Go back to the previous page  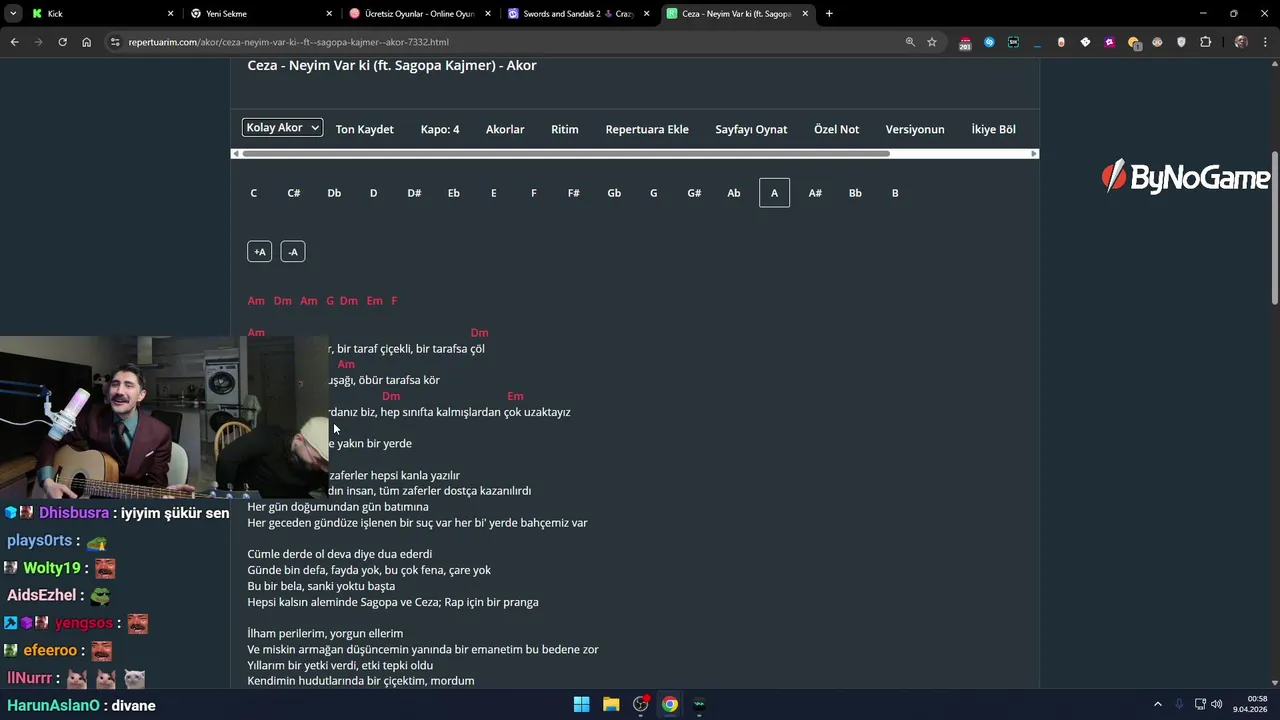click(14, 42)
